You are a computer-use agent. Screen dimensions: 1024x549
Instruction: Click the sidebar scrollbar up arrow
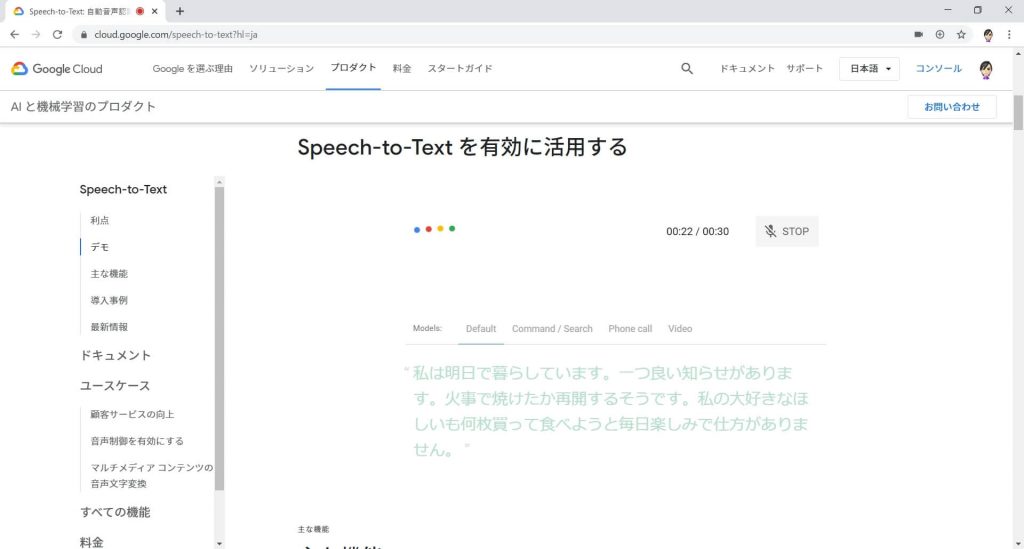coord(219,182)
